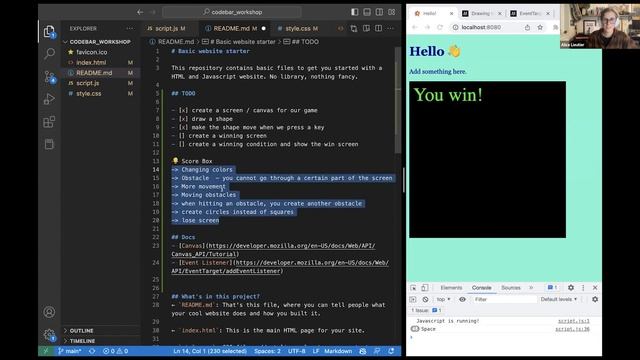
Task: Click the editor vertical scrollbar
Action: tap(398, 100)
